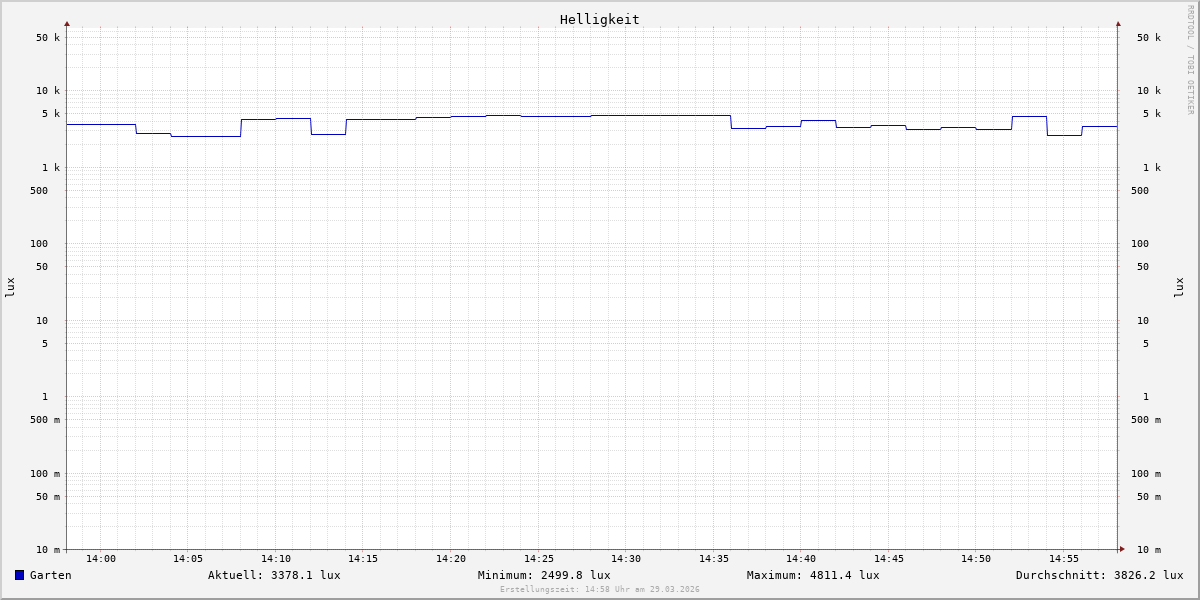The width and height of the screenshot is (1200, 600).
Task: Click the Maximum 4811.4 lux value
Action: tap(813, 575)
